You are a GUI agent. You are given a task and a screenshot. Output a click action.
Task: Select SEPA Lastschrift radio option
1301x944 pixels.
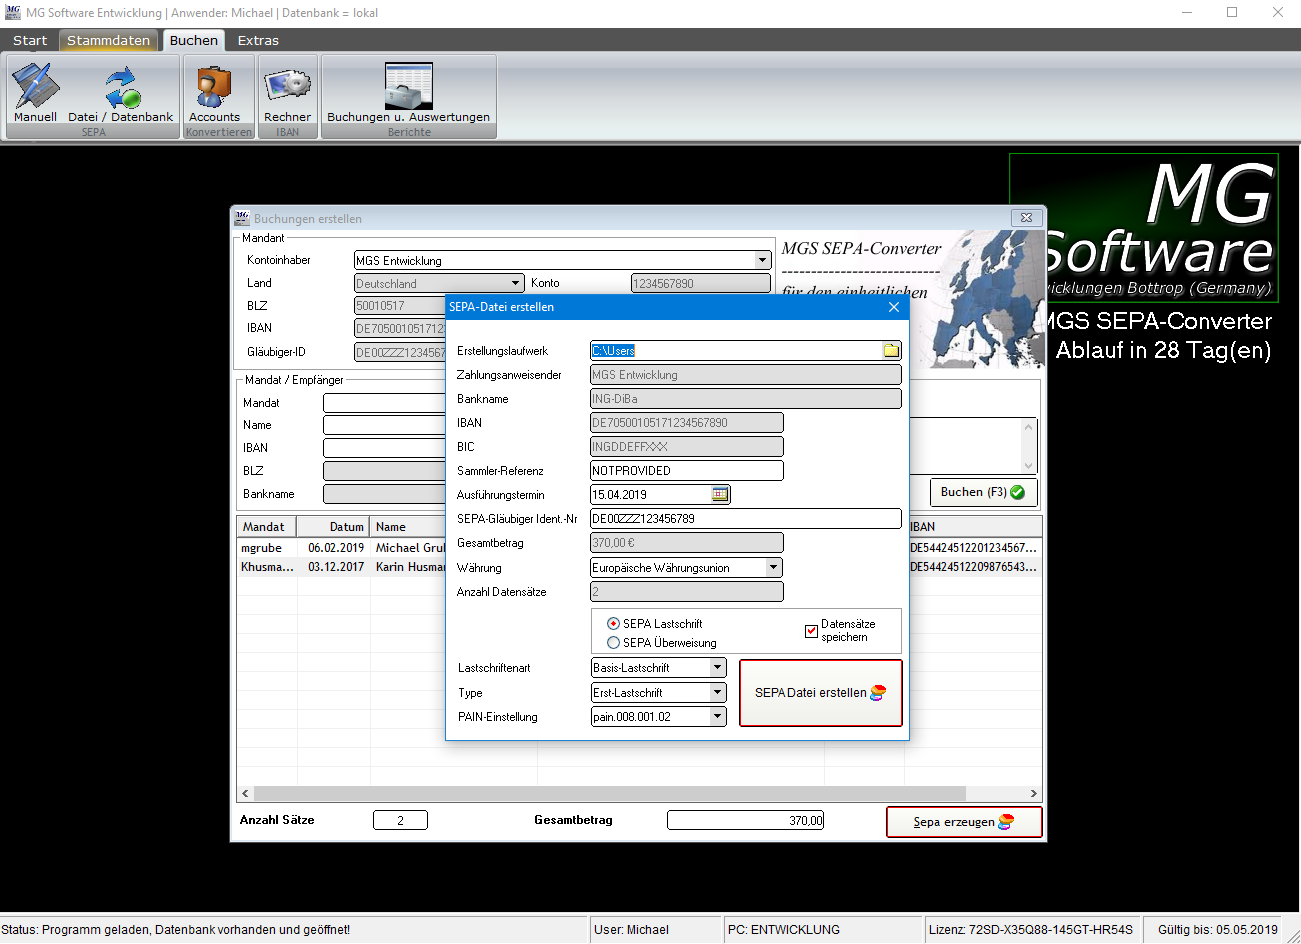[x=614, y=624]
